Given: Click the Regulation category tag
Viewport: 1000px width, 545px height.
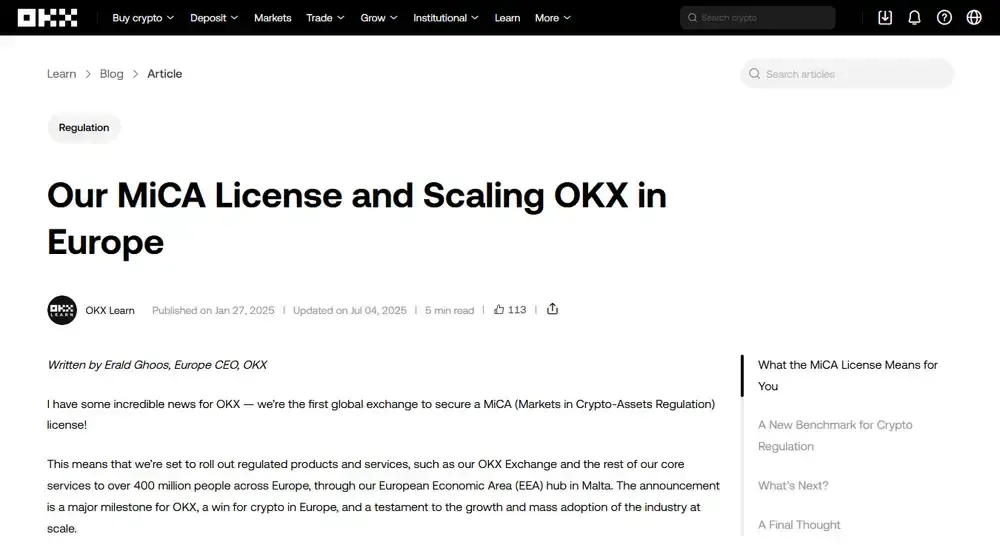Looking at the screenshot, I should pyautogui.click(x=84, y=127).
